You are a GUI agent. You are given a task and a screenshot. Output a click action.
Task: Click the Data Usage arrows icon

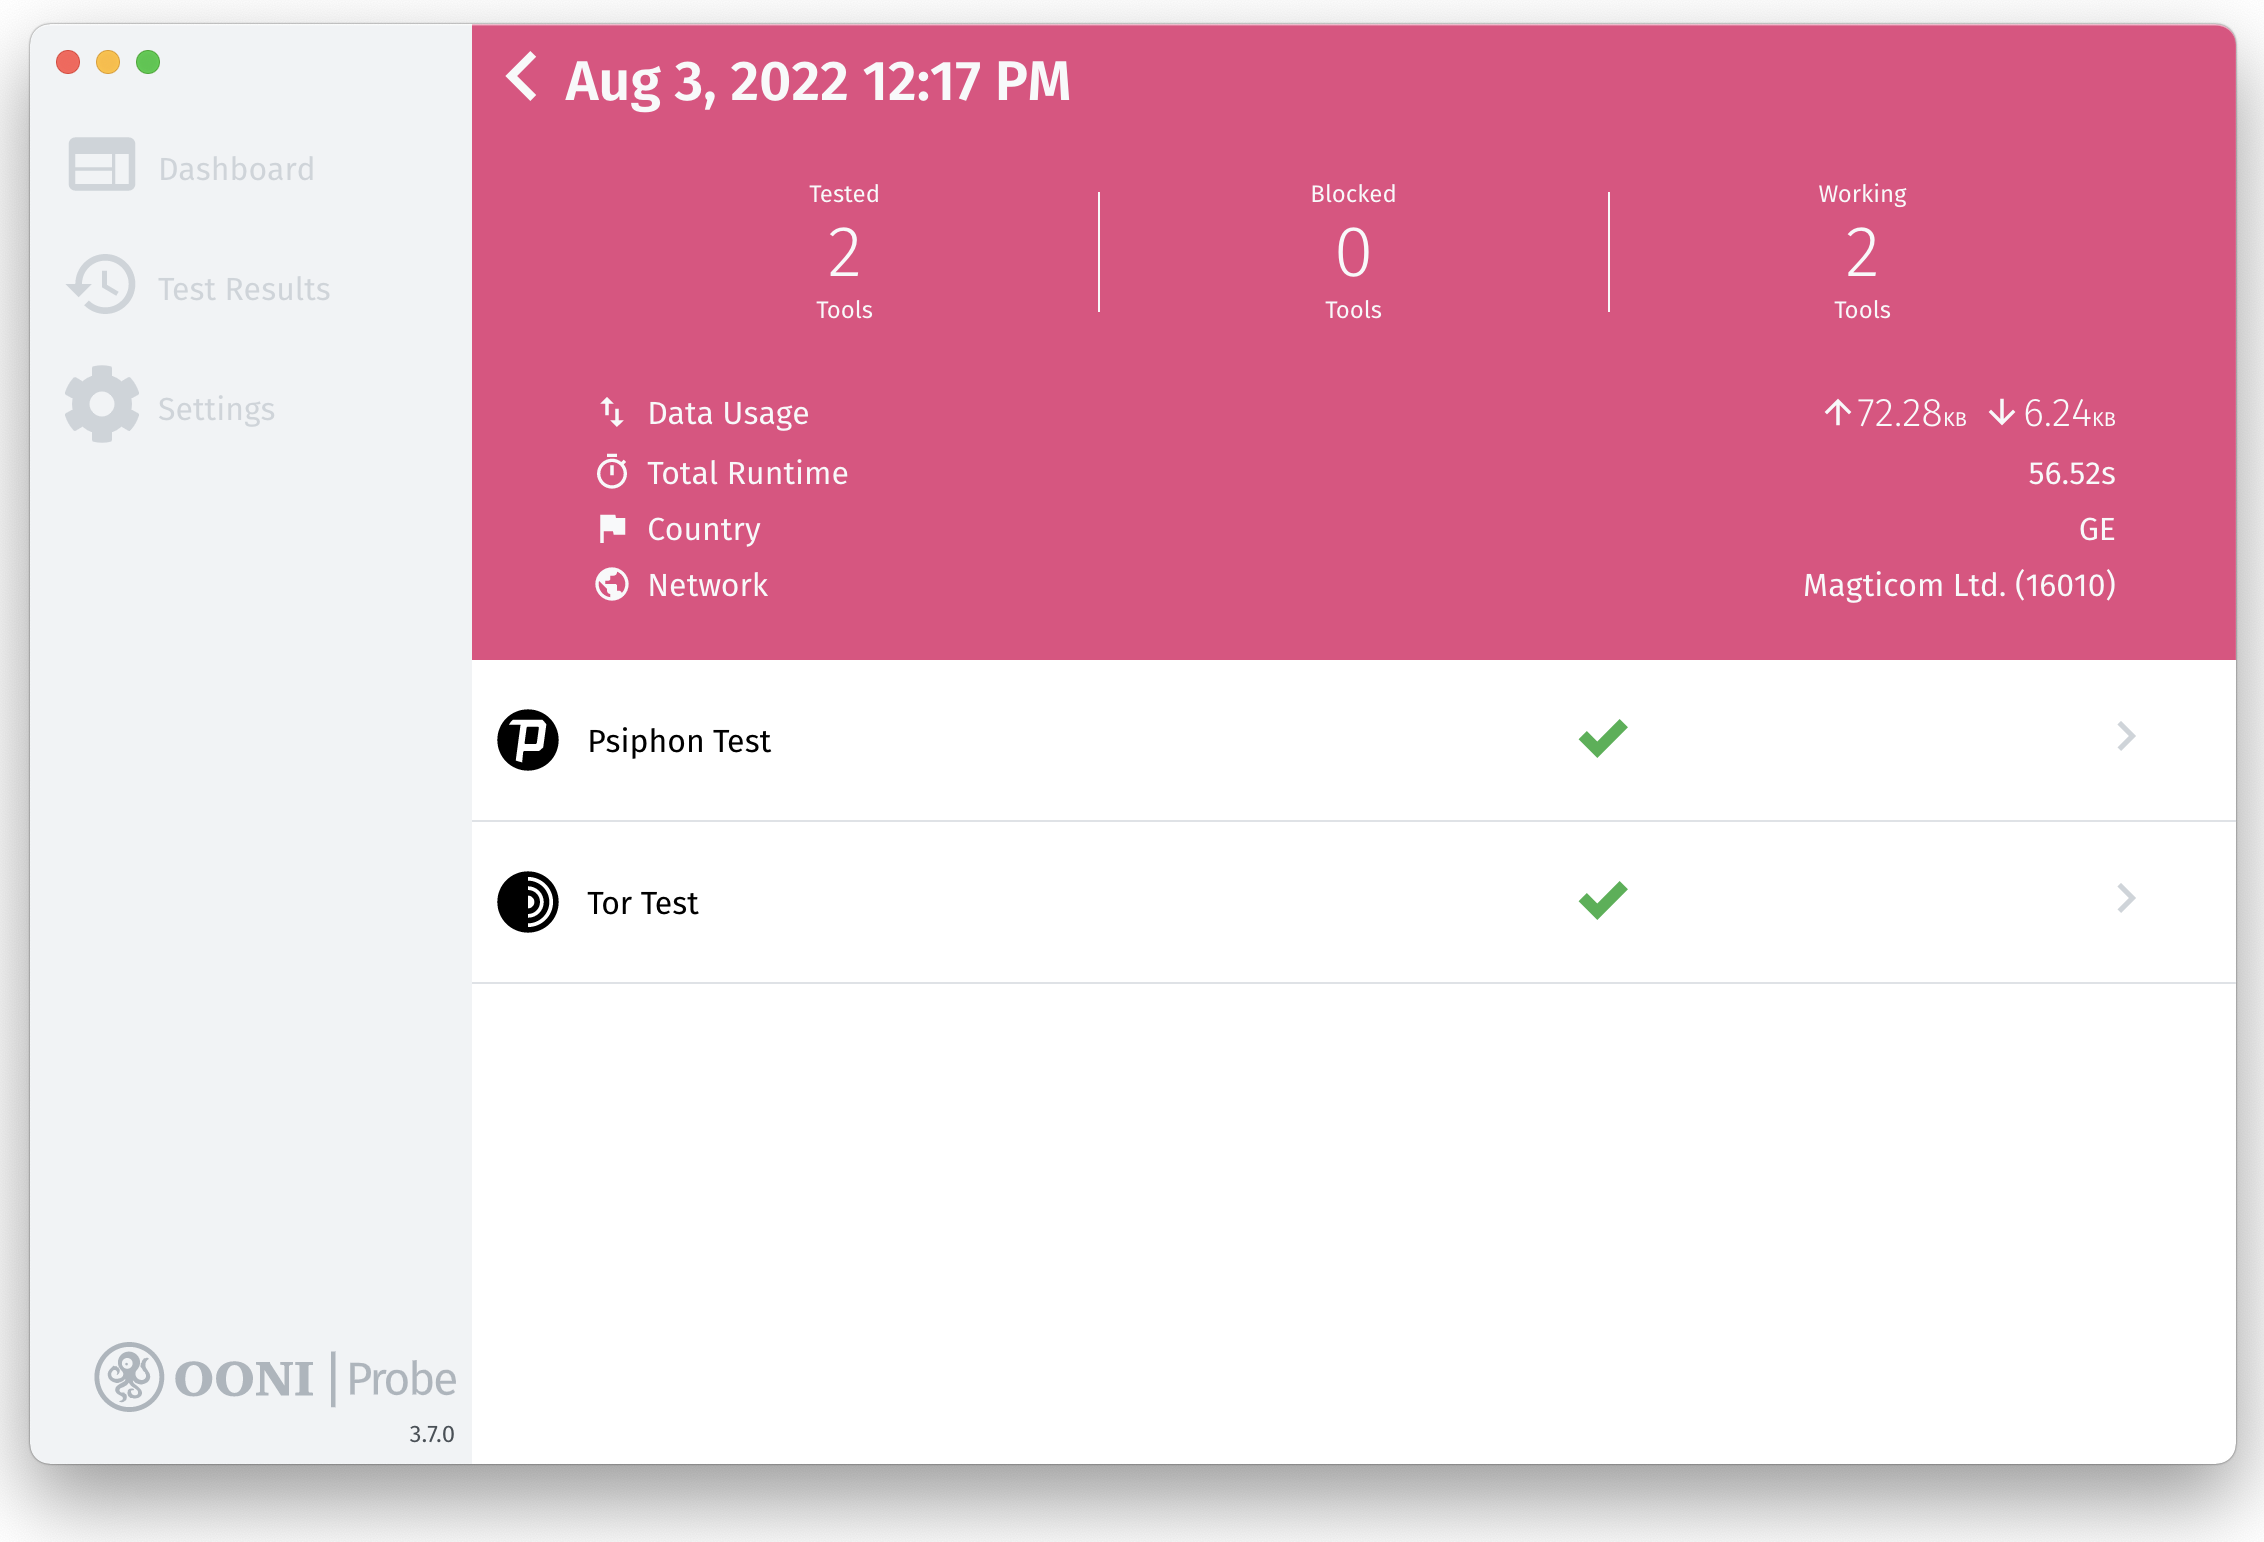(x=612, y=412)
